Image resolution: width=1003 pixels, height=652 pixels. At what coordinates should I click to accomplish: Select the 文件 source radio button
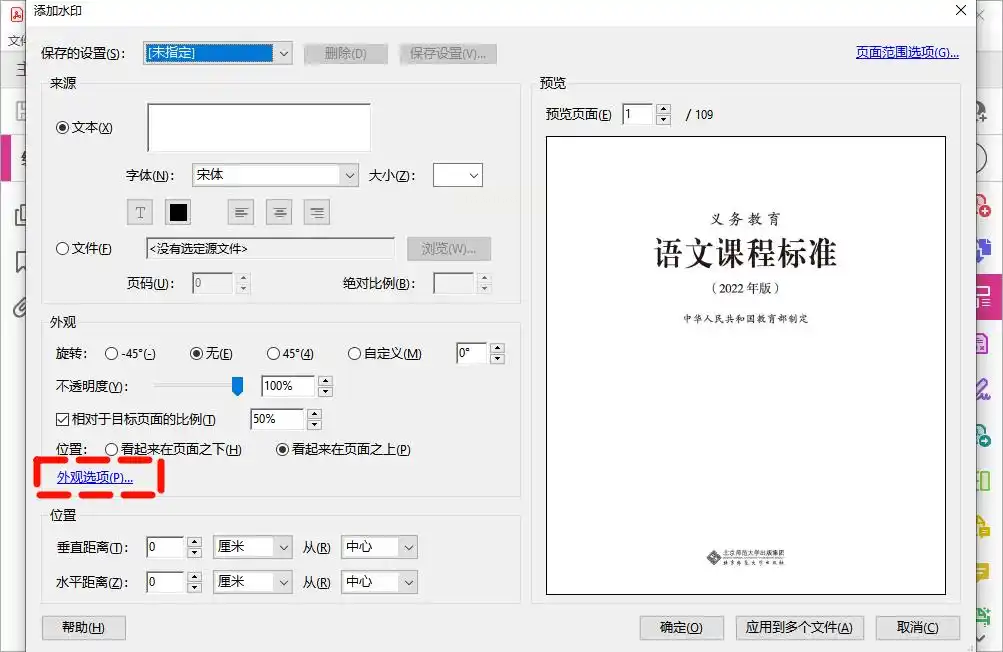[63, 249]
